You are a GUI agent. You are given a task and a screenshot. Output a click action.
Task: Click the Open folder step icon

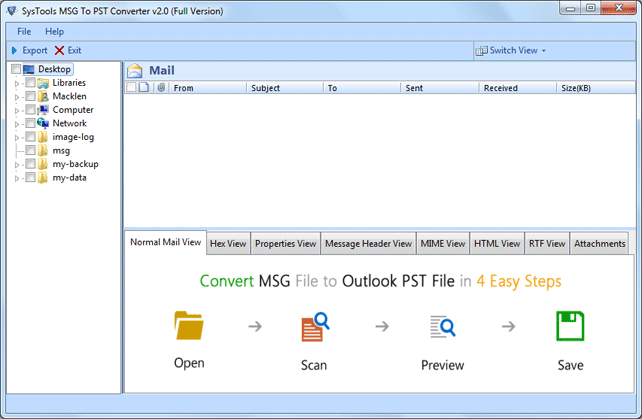pyautogui.click(x=188, y=326)
